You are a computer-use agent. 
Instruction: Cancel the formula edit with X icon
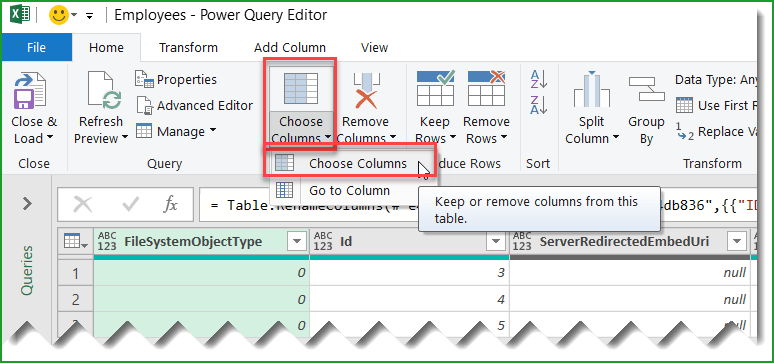click(82, 204)
